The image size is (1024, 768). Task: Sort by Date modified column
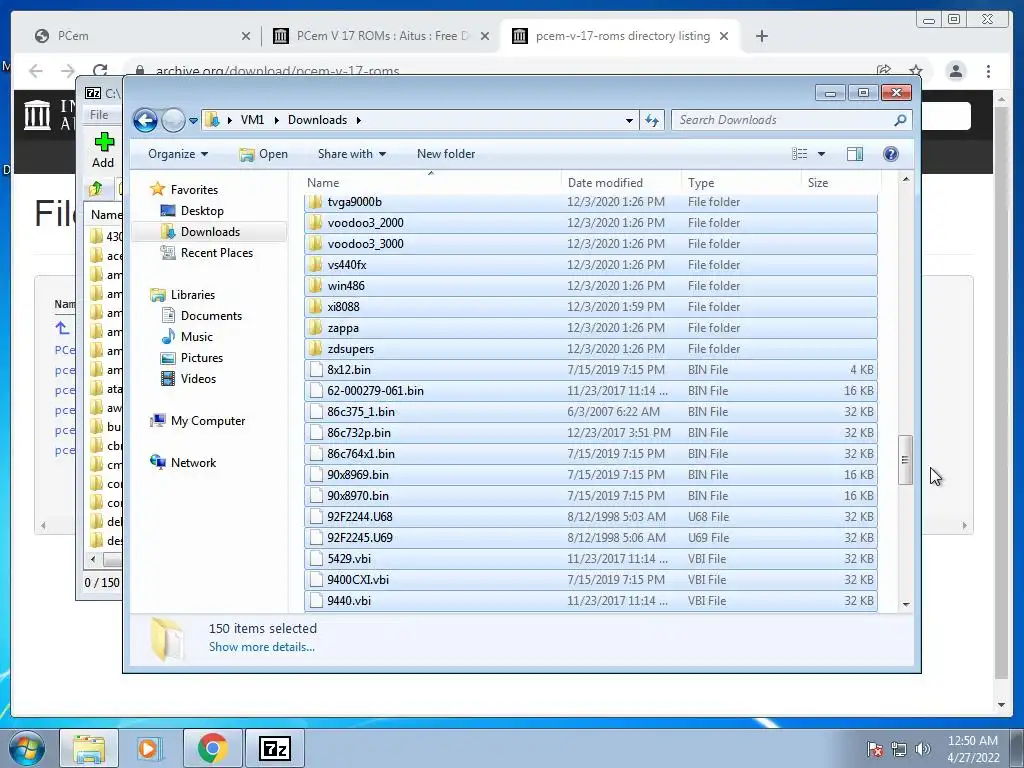[620, 183]
